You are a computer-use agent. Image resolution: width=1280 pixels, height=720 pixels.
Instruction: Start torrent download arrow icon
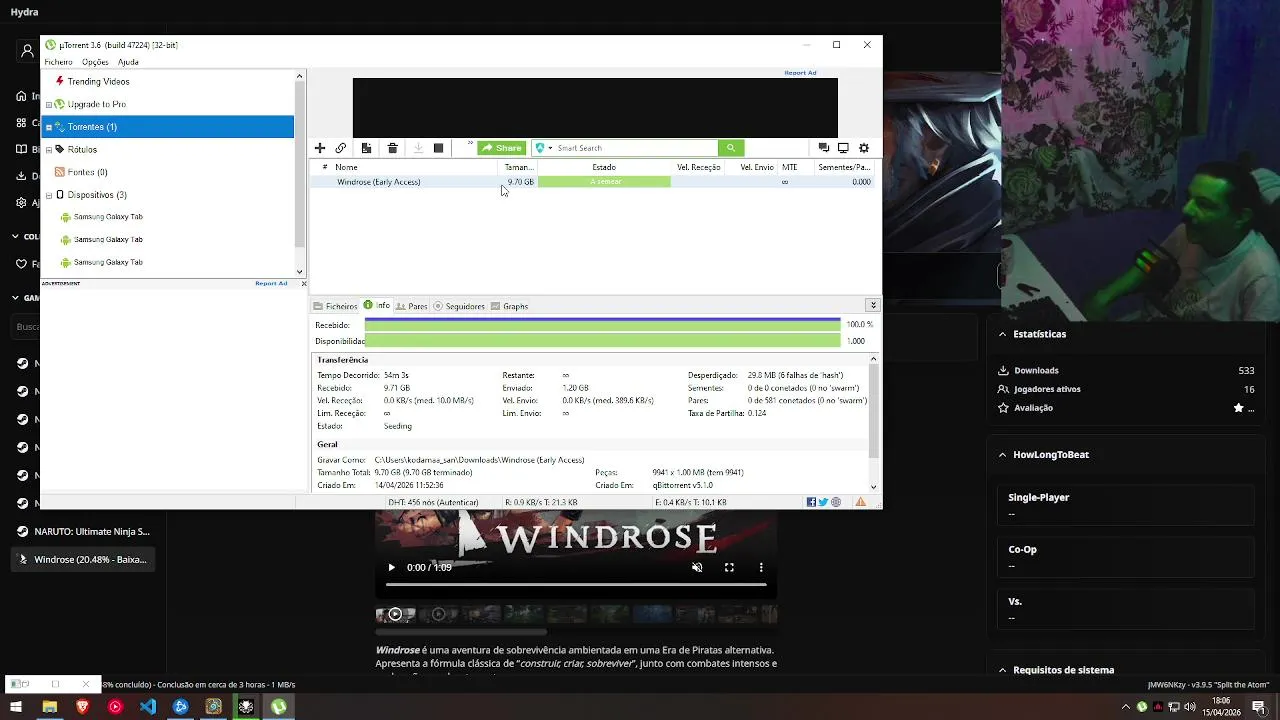click(x=418, y=148)
